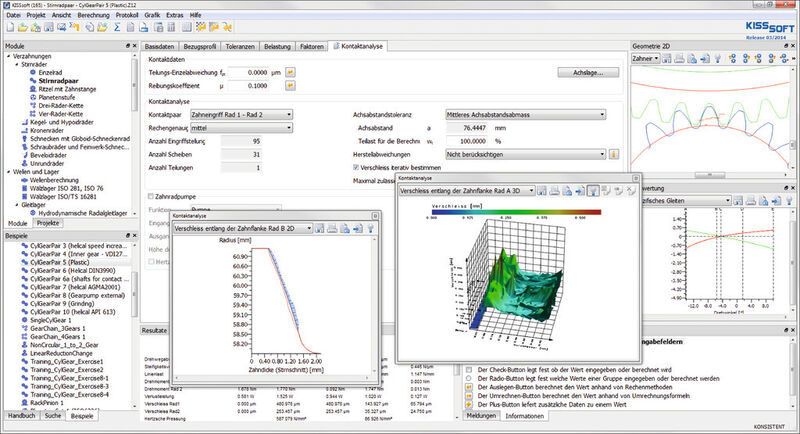Enable the Zahnradpumpe checkbox
The image size is (800, 434).
click(x=152, y=196)
